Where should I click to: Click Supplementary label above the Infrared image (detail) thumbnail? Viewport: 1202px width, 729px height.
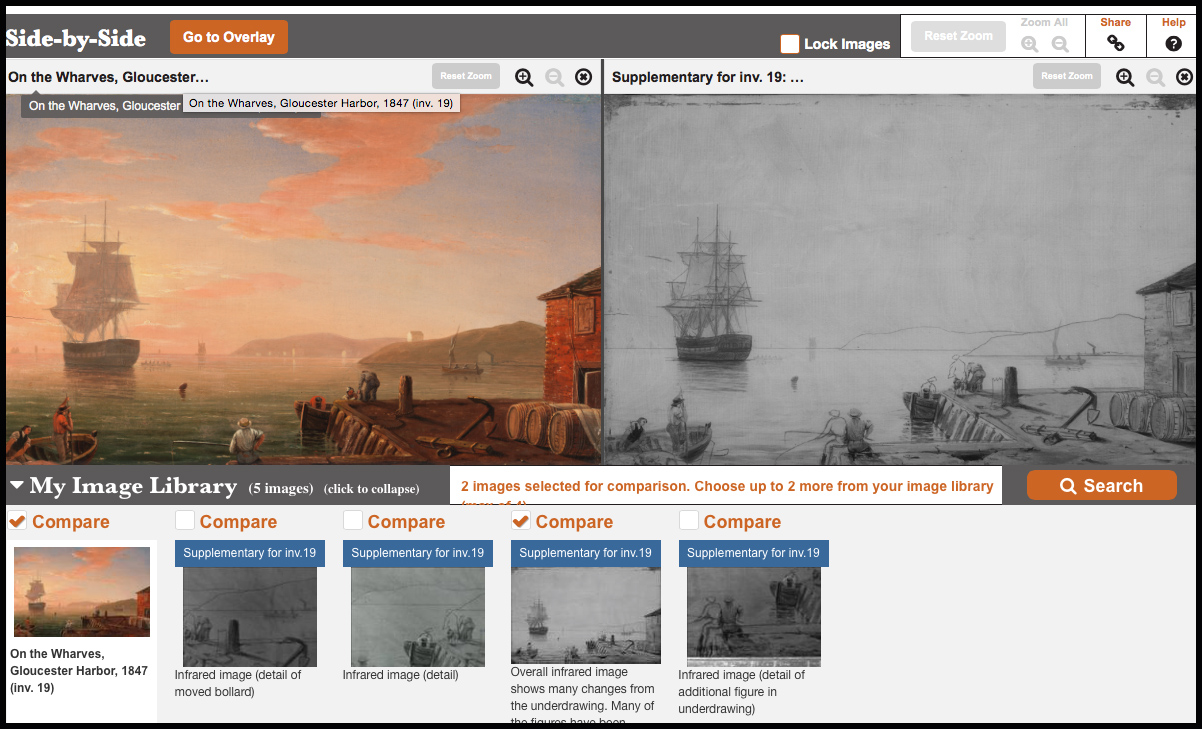(x=418, y=553)
